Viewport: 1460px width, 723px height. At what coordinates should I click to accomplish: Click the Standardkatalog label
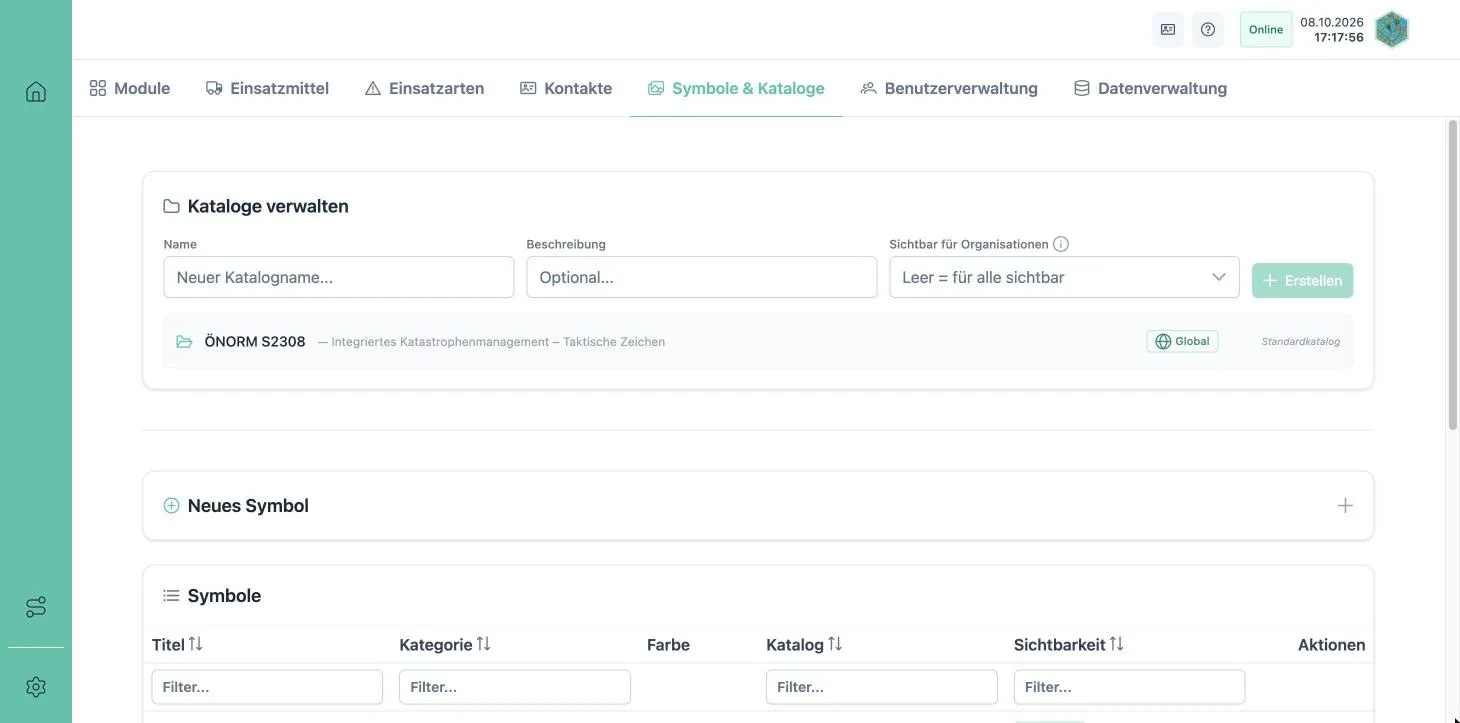click(x=1301, y=342)
